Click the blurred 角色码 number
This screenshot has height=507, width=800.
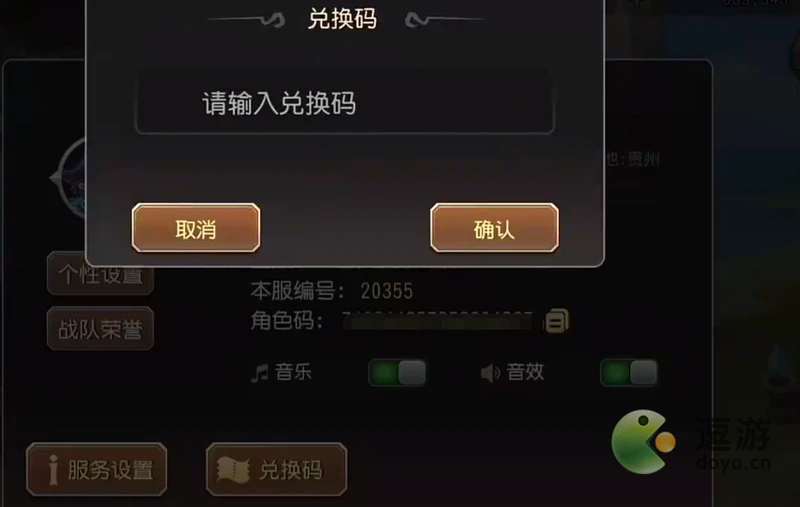[x=437, y=321]
